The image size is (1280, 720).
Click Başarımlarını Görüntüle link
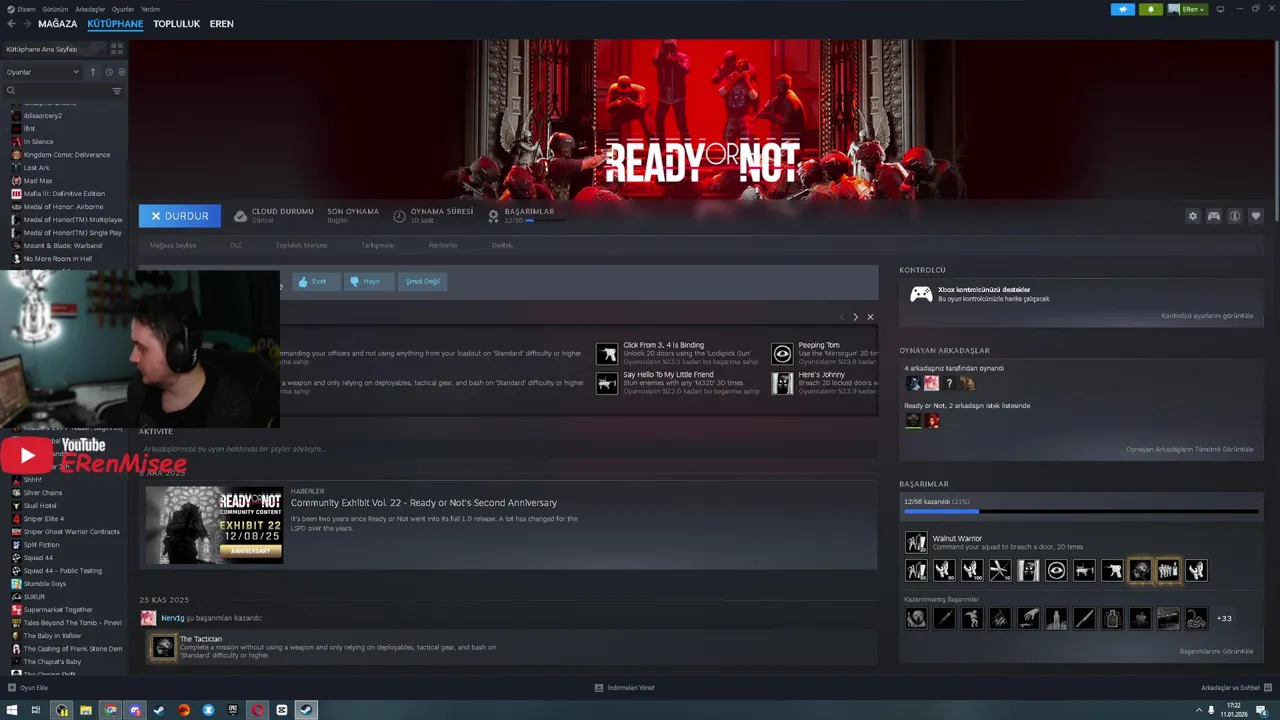(1217, 651)
